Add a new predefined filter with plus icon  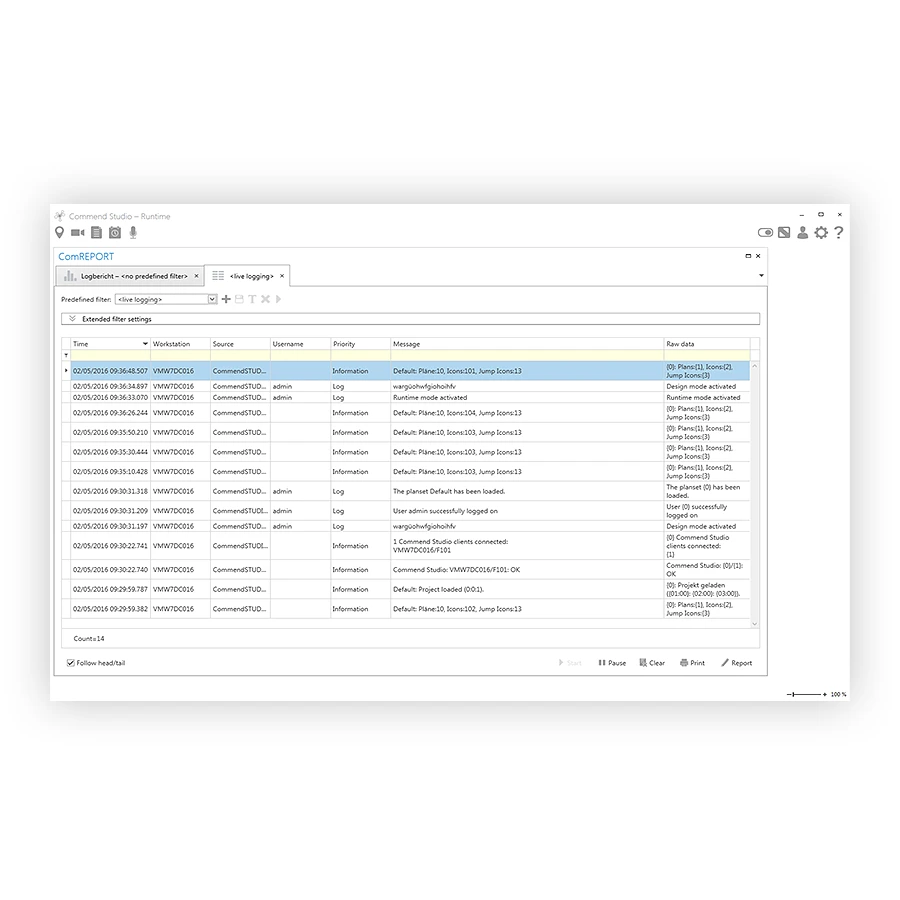coord(226,299)
